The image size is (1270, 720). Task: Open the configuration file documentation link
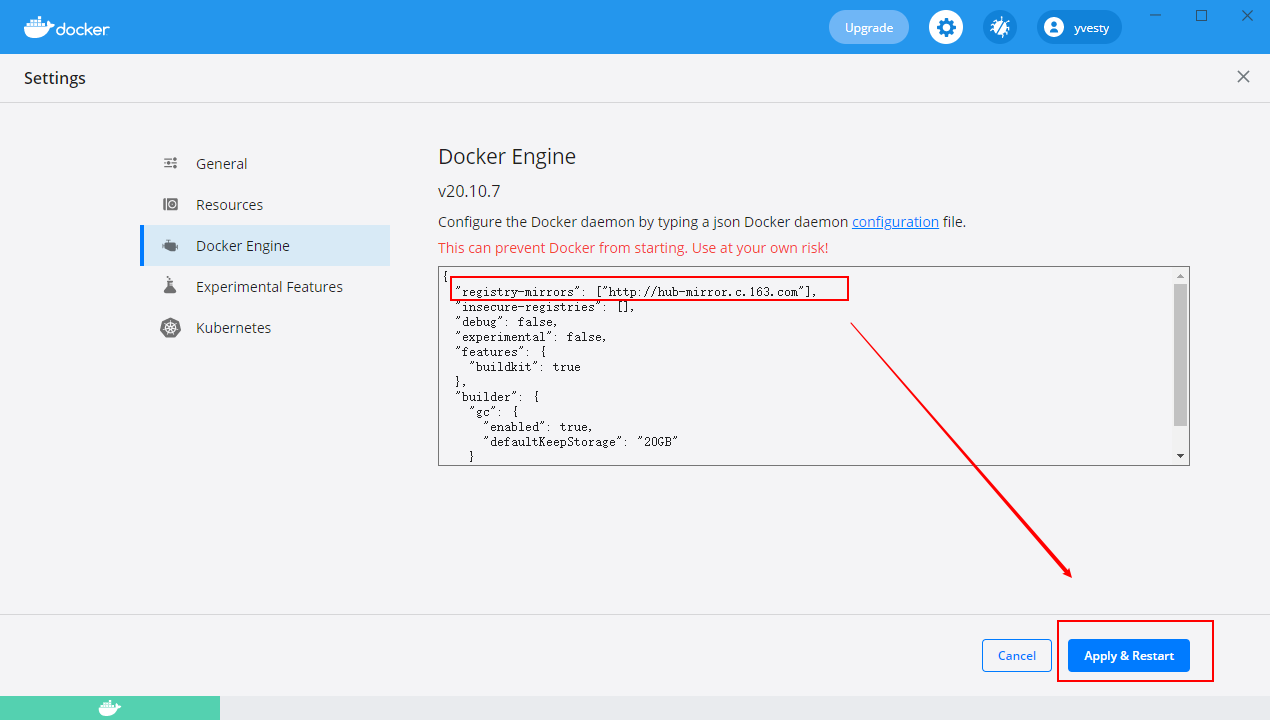coord(895,222)
